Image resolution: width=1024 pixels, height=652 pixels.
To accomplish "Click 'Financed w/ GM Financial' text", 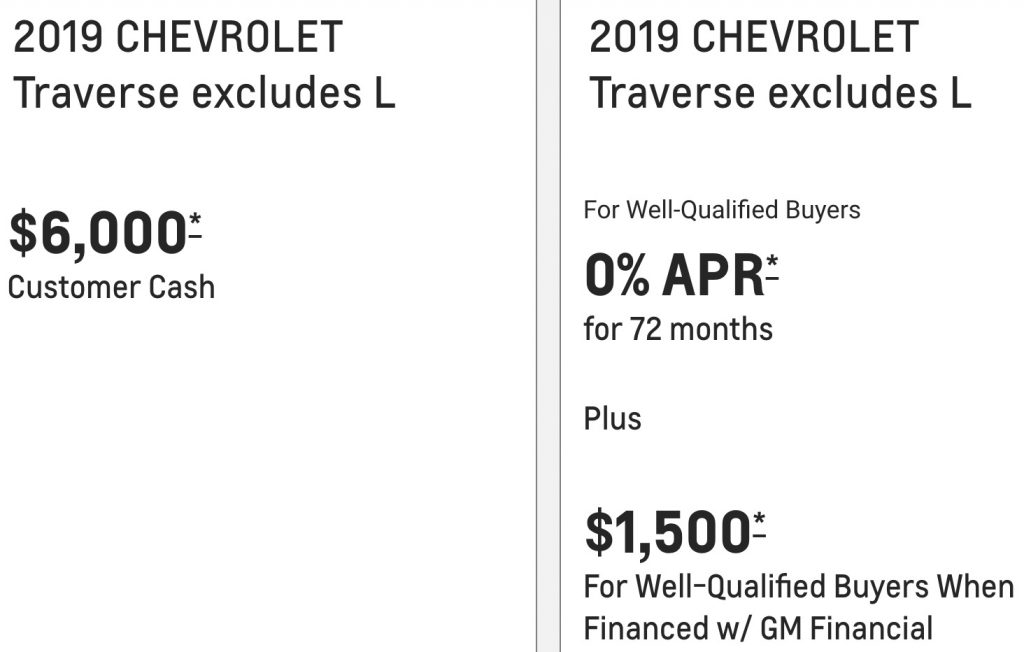I will point(758,628).
